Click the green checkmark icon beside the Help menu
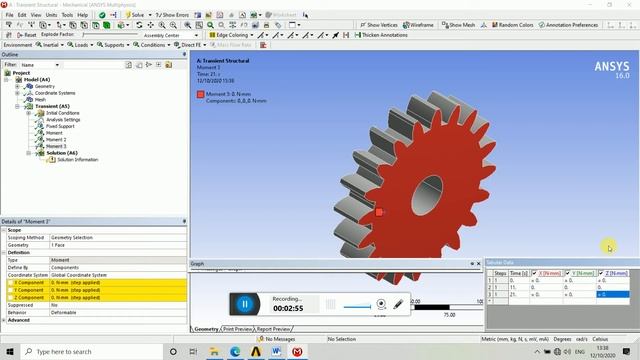Viewport: 640px width, 360px height. click(102, 15)
